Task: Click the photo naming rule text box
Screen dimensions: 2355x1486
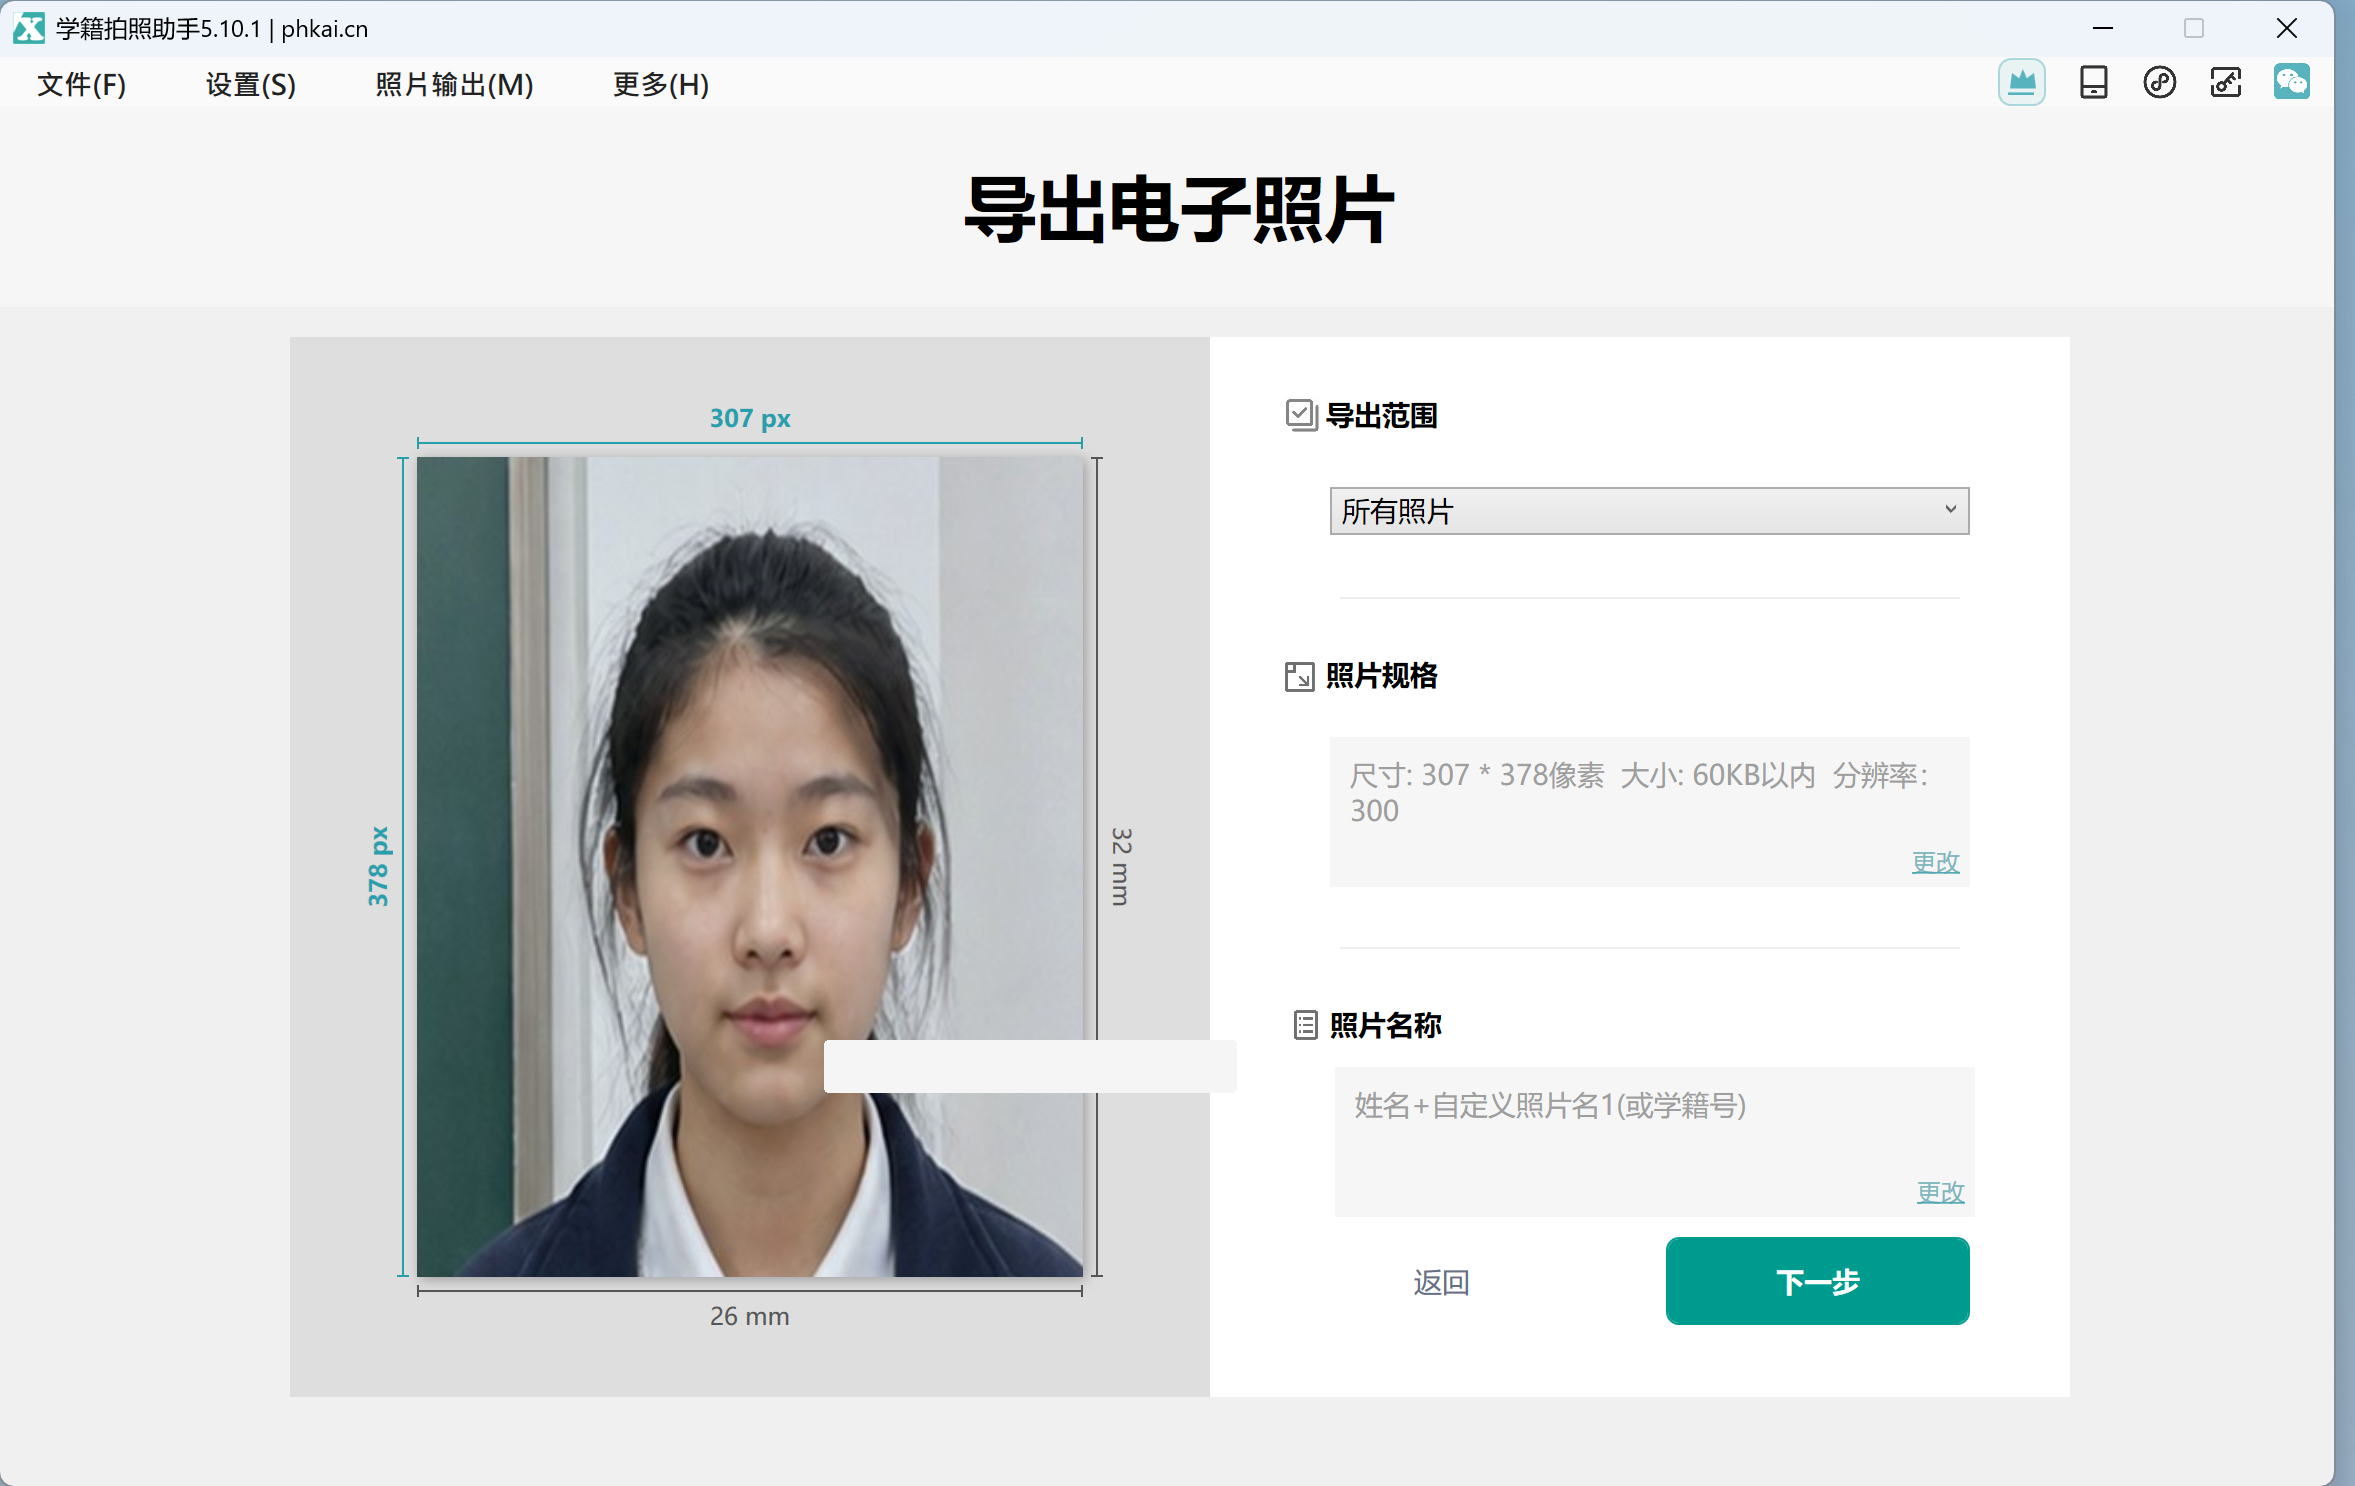Action: tap(1653, 1141)
